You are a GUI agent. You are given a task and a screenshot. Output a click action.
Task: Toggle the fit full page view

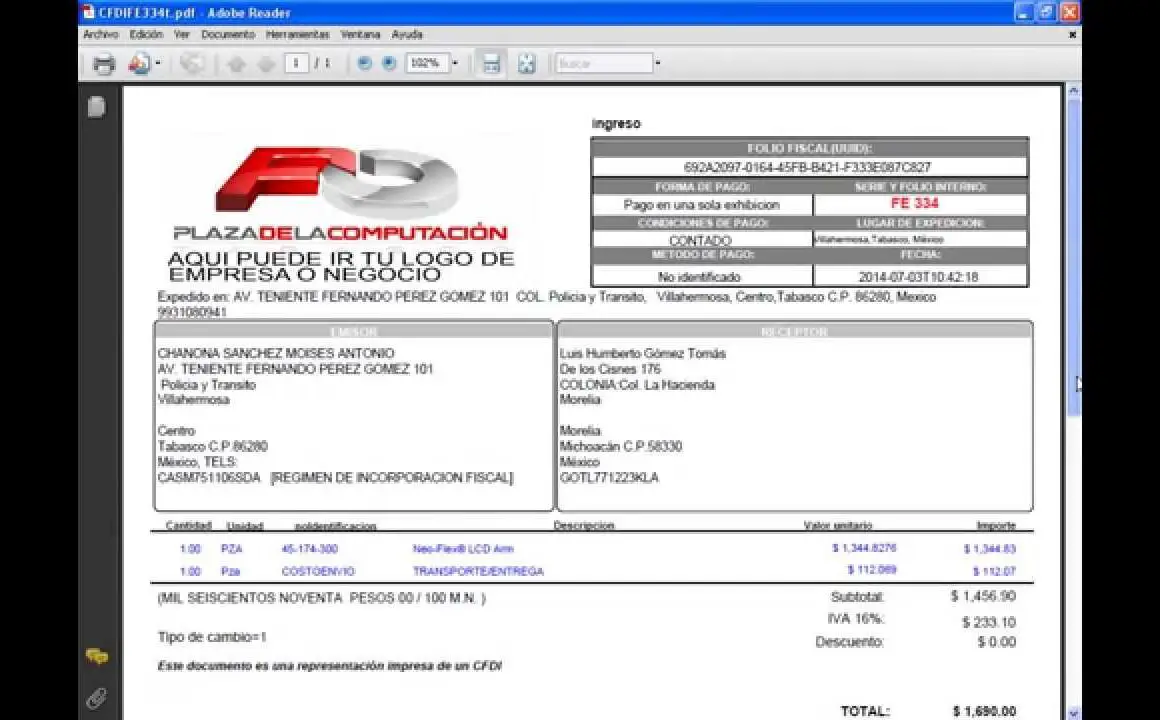pyautogui.click(x=526, y=64)
